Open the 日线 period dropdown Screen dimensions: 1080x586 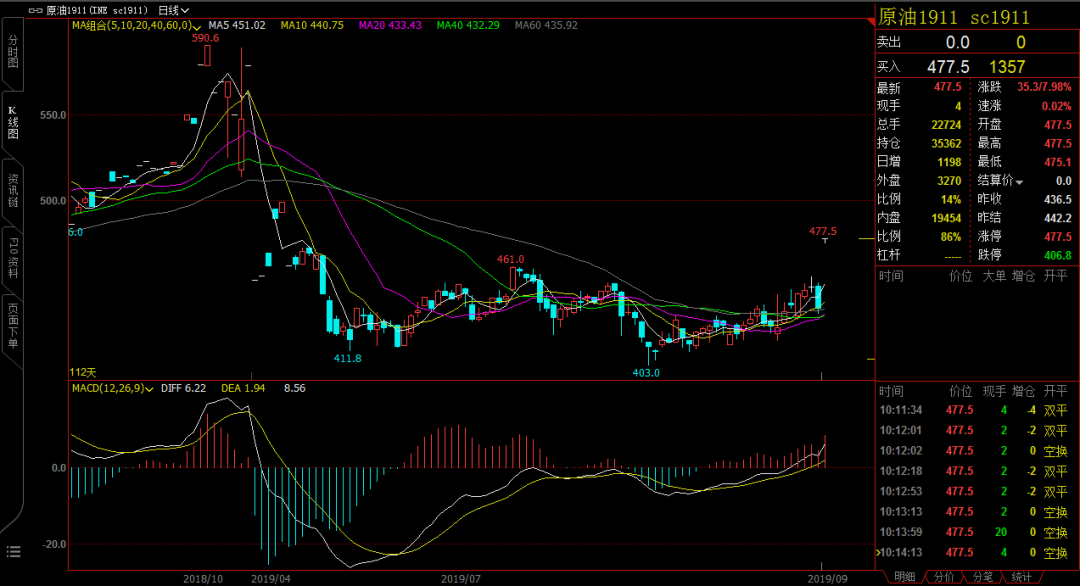tap(173, 10)
